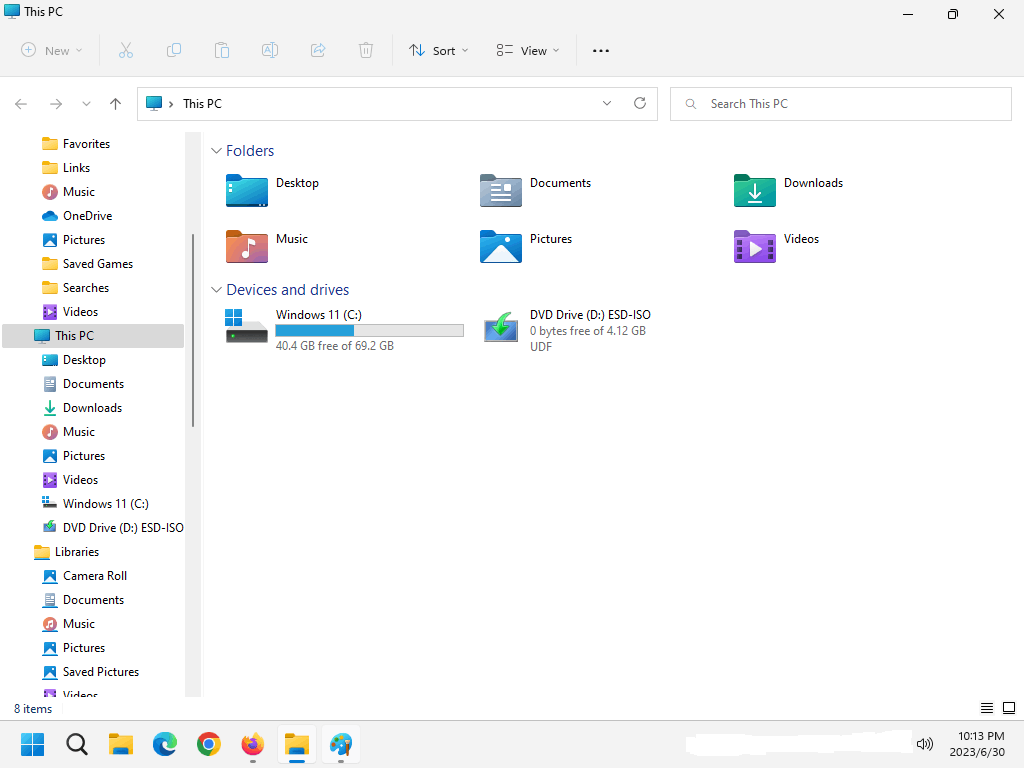Switch to large icons view in status bar
The width and height of the screenshot is (1024, 768).
click(1009, 708)
